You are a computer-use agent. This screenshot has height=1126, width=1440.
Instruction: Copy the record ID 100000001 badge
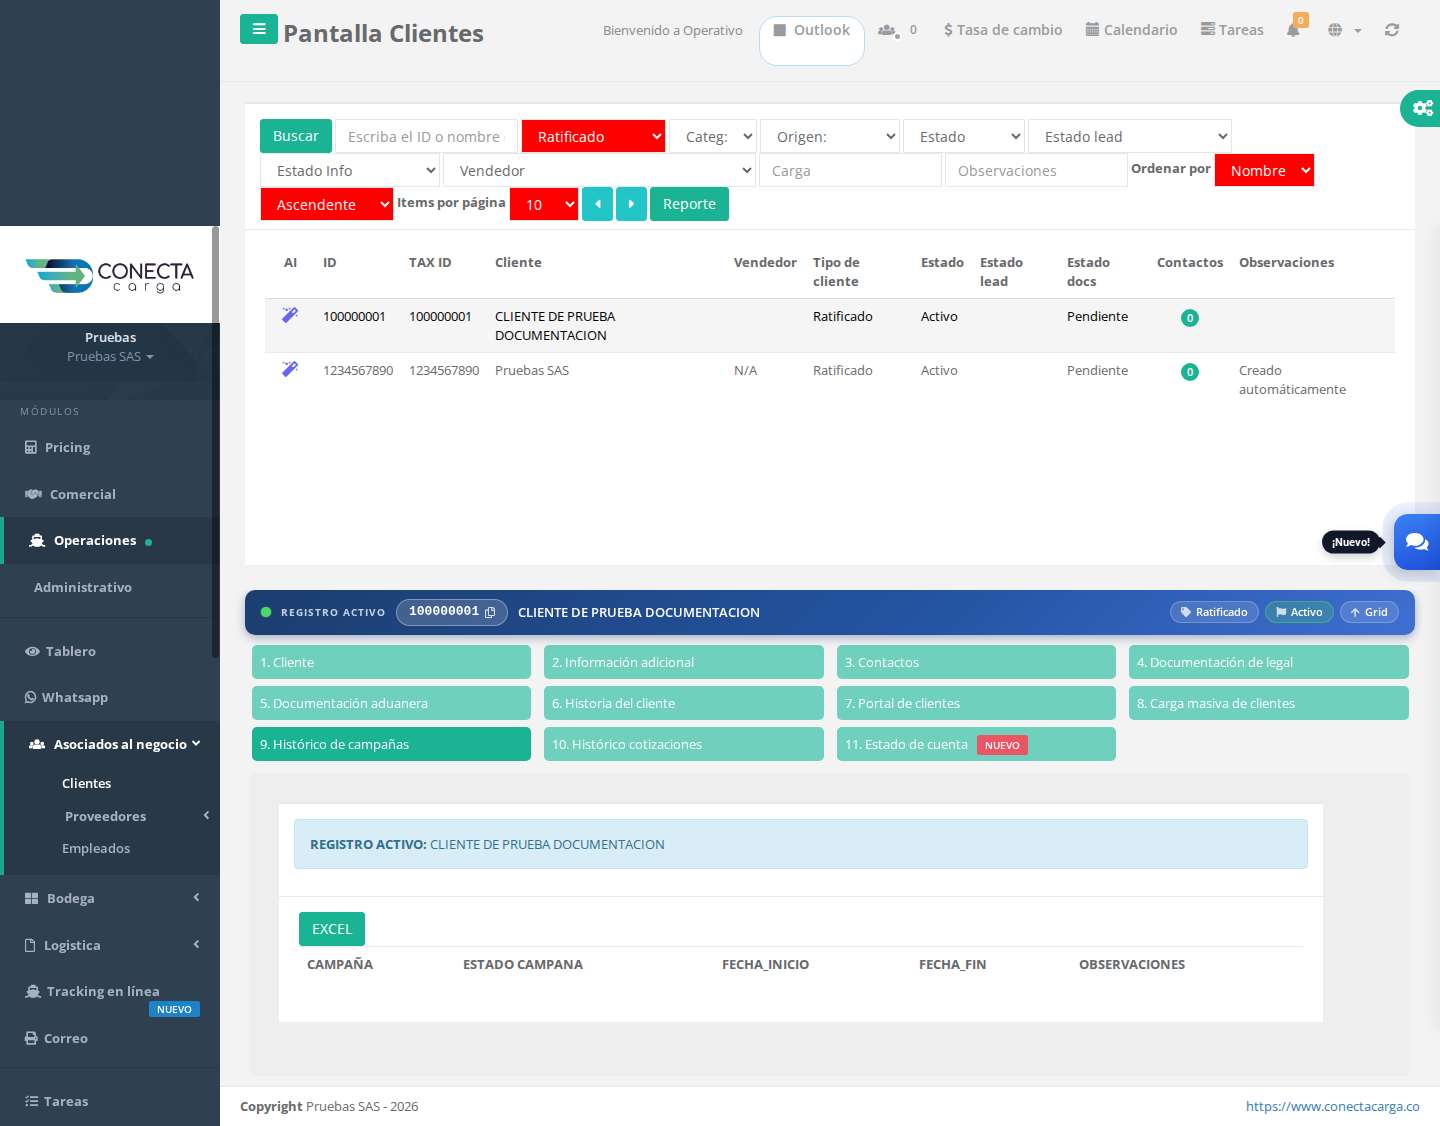(452, 612)
